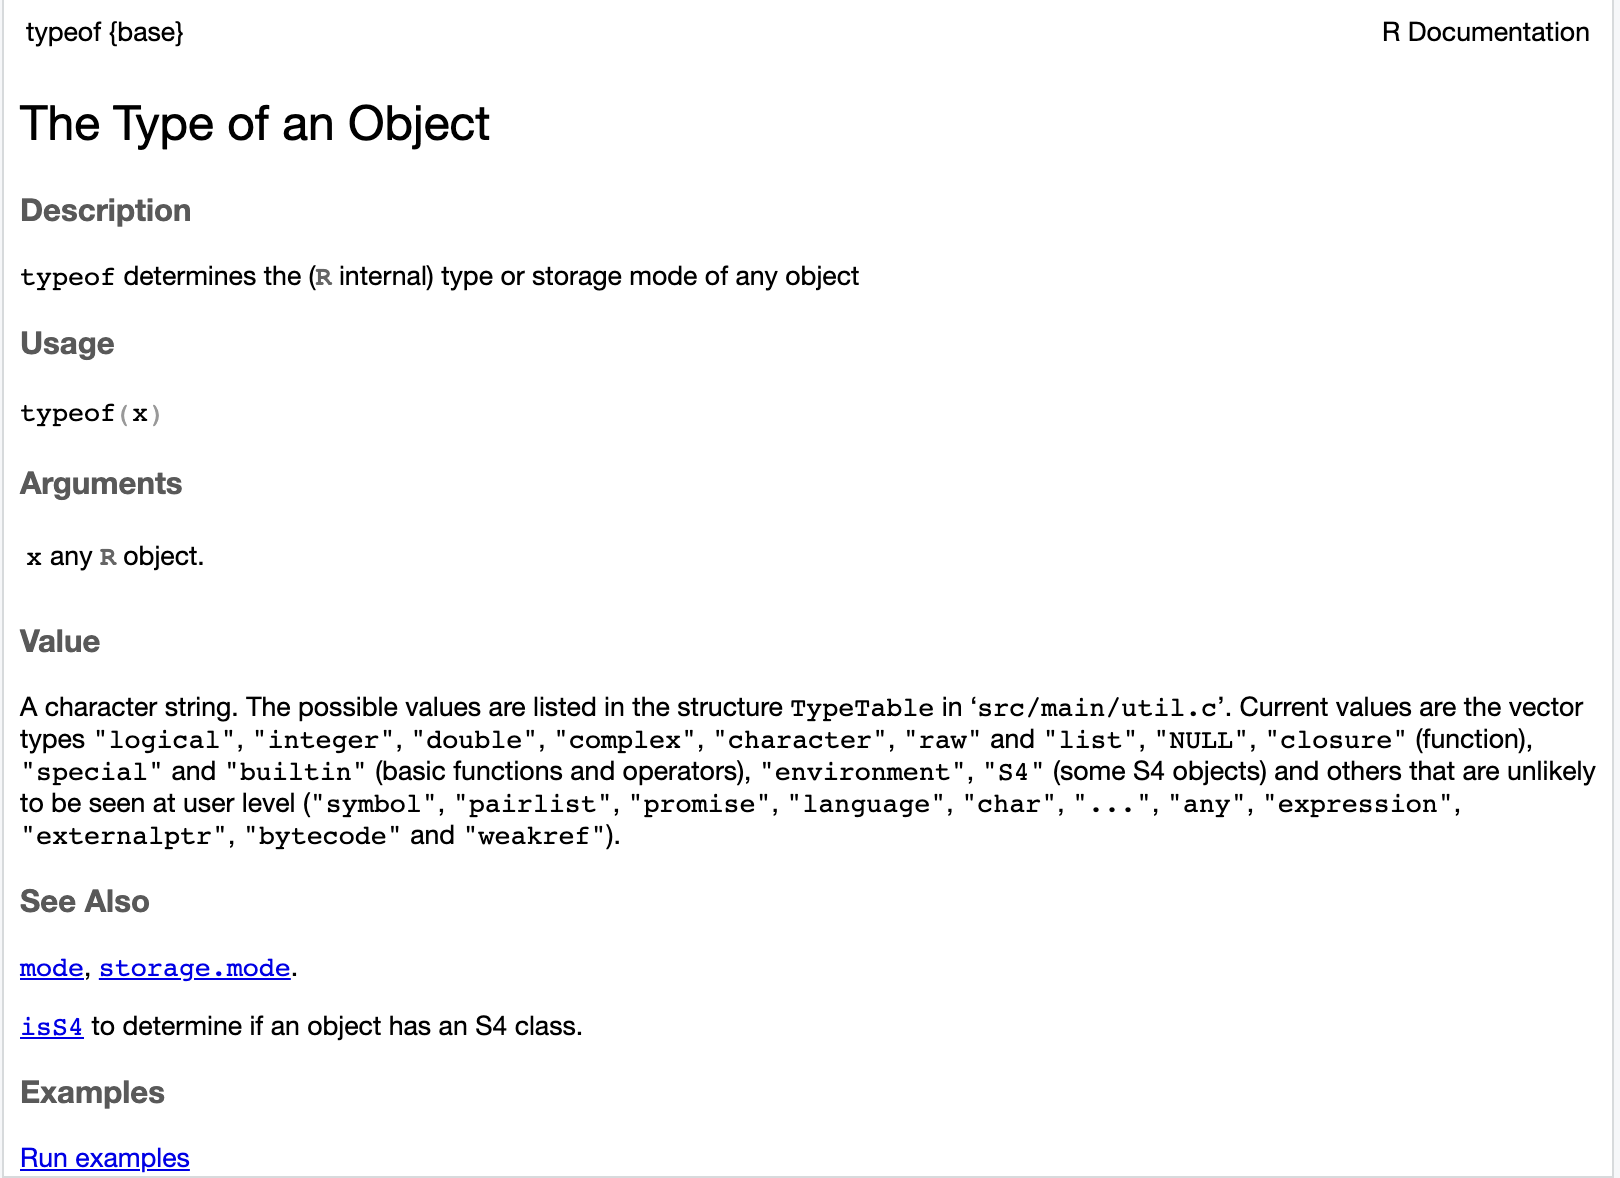Click the mode link
This screenshot has height=1178, width=1620.
tap(51, 968)
